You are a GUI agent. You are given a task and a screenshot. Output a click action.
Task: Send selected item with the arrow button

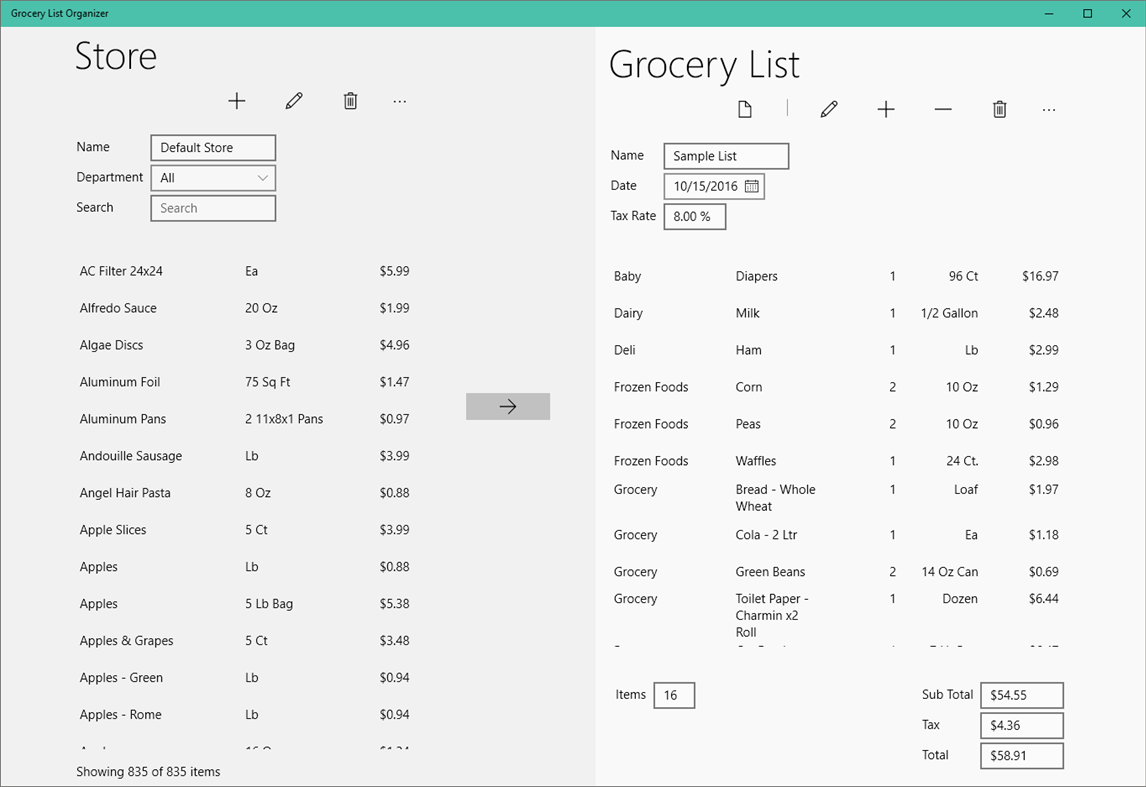(508, 406)
